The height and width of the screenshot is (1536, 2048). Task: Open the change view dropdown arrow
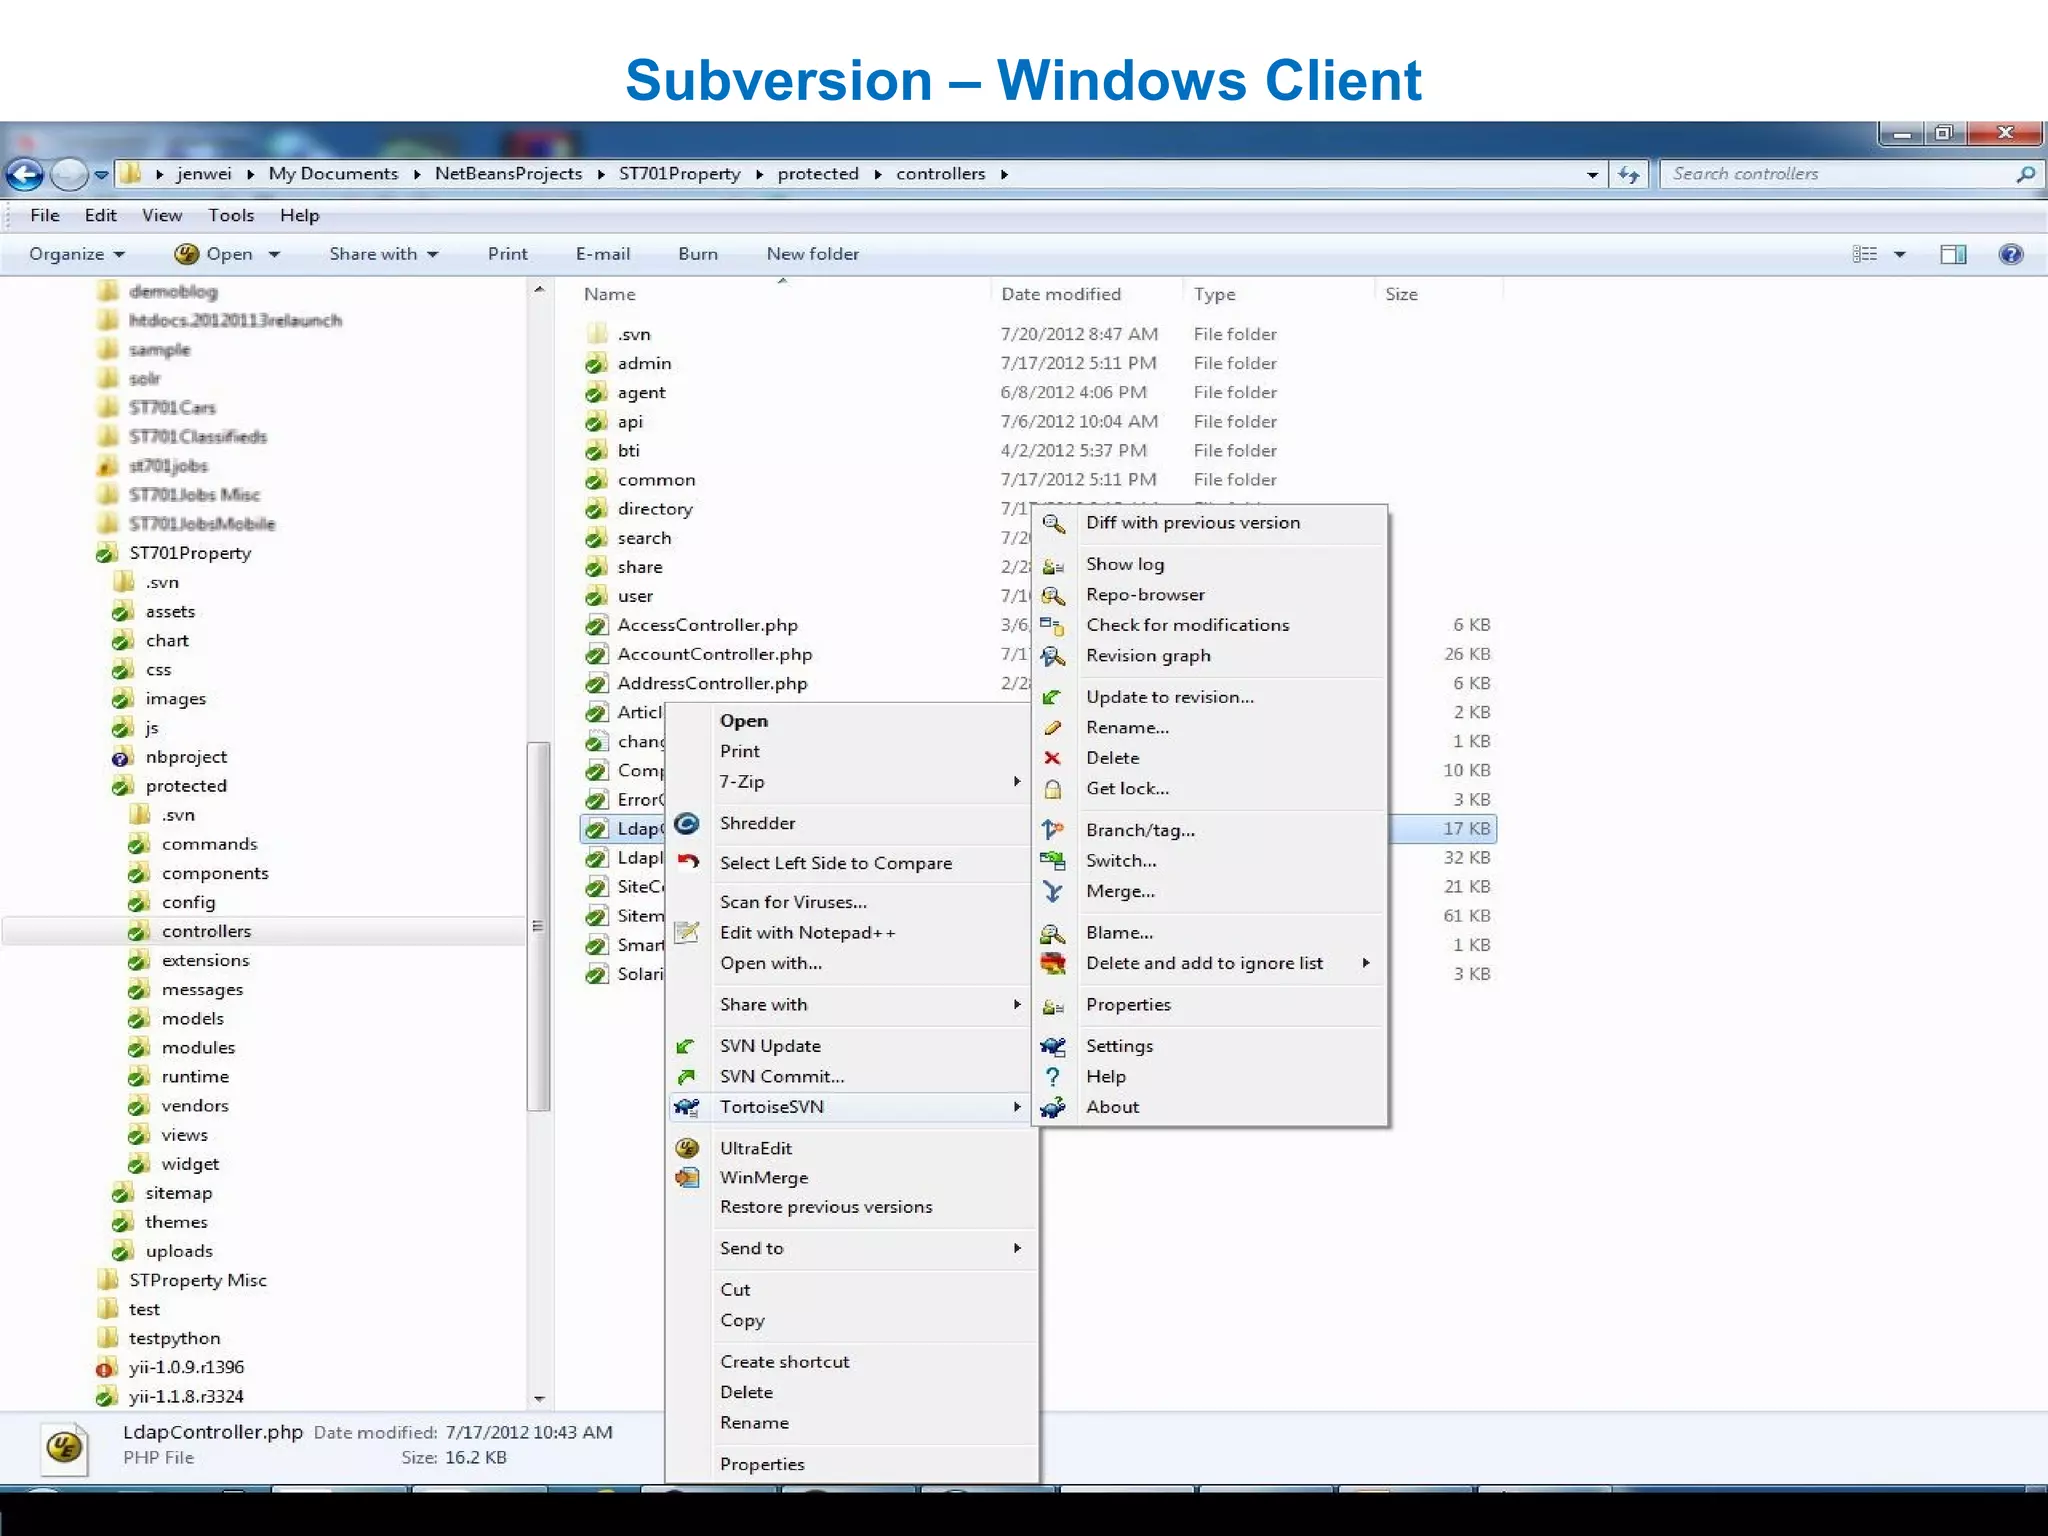pyautogui.click(x=1900, y=255)
